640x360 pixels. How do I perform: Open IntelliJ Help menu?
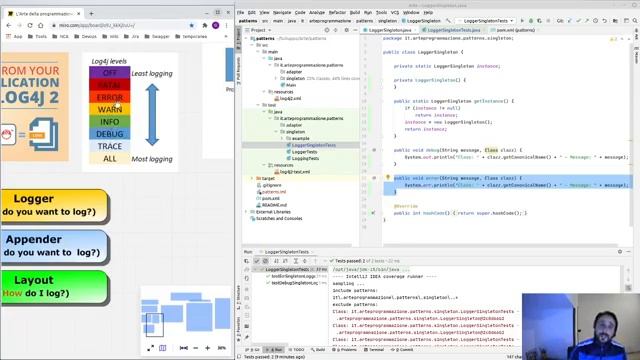pos(428,13)
